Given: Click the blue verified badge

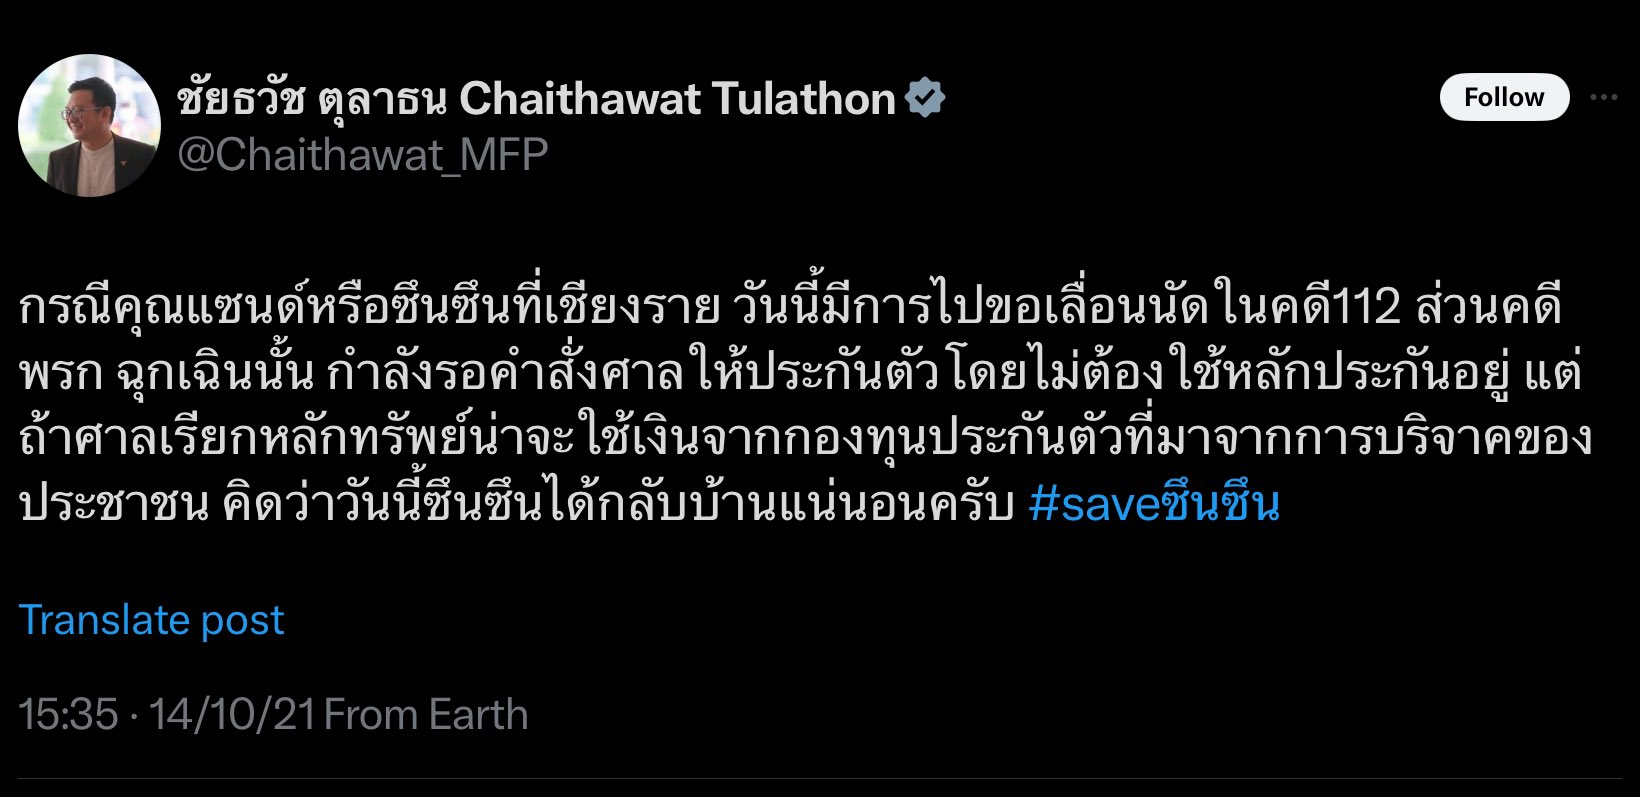Looking at the screenshot, I should coord(924,97).
